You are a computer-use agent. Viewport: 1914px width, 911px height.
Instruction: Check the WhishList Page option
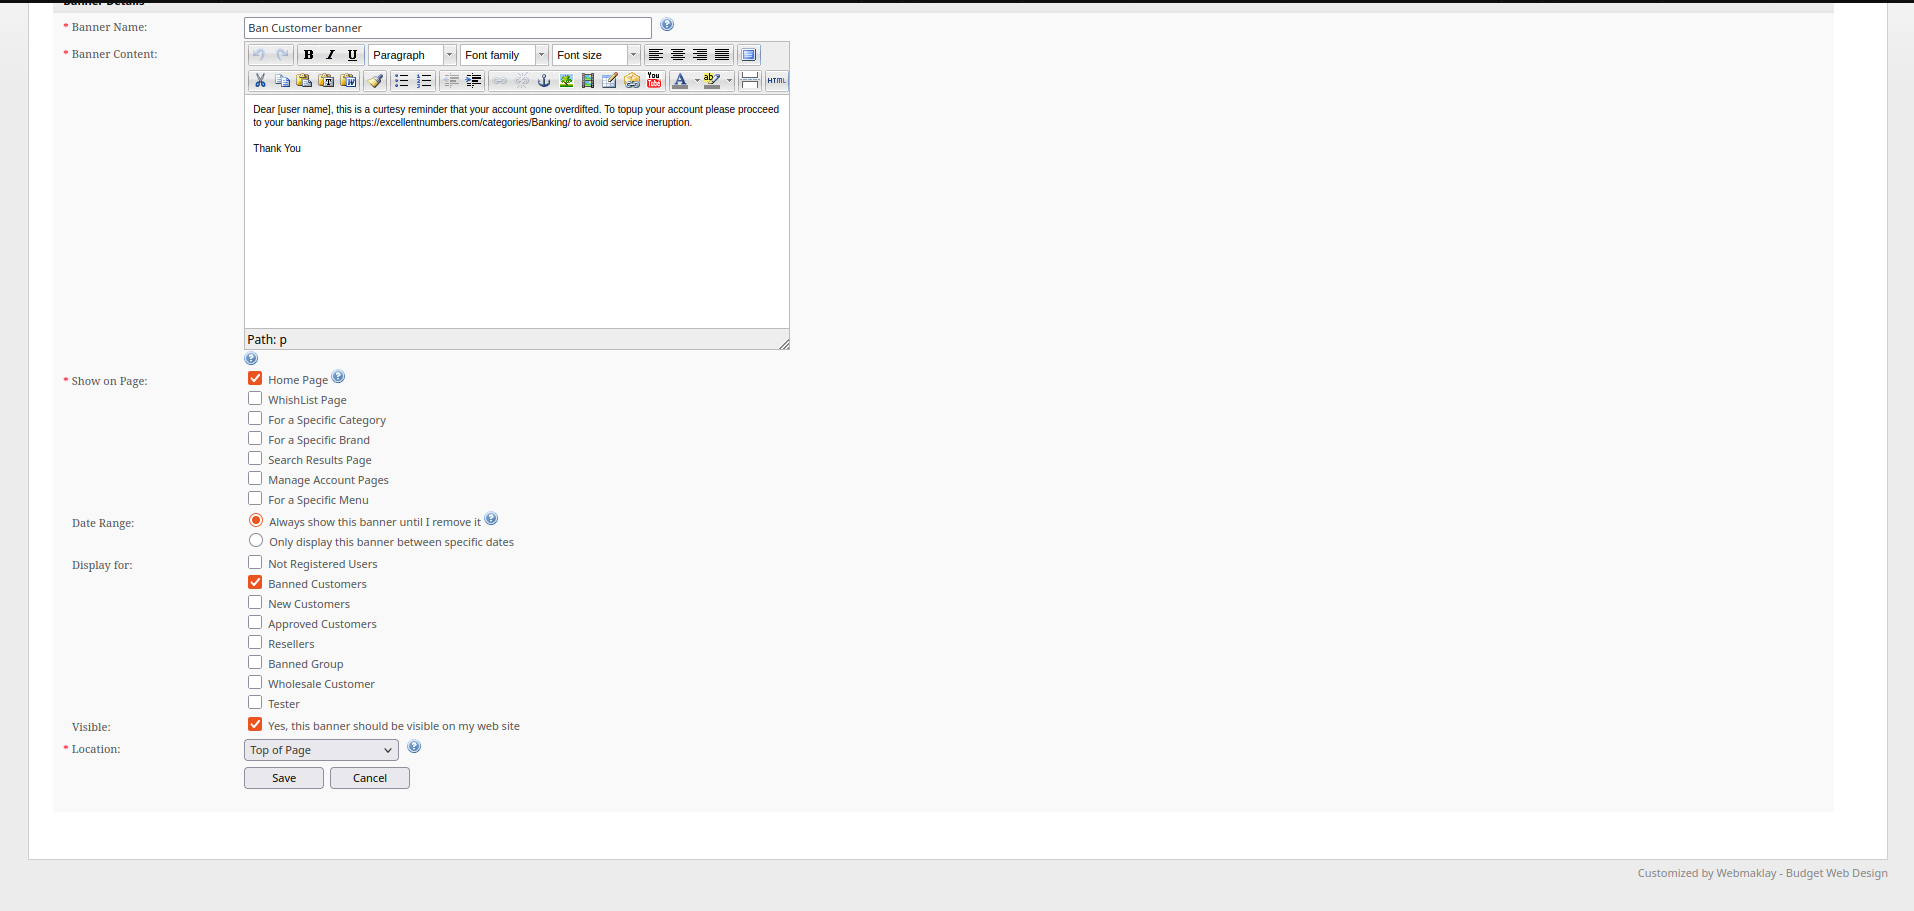(x=255, y=398)
